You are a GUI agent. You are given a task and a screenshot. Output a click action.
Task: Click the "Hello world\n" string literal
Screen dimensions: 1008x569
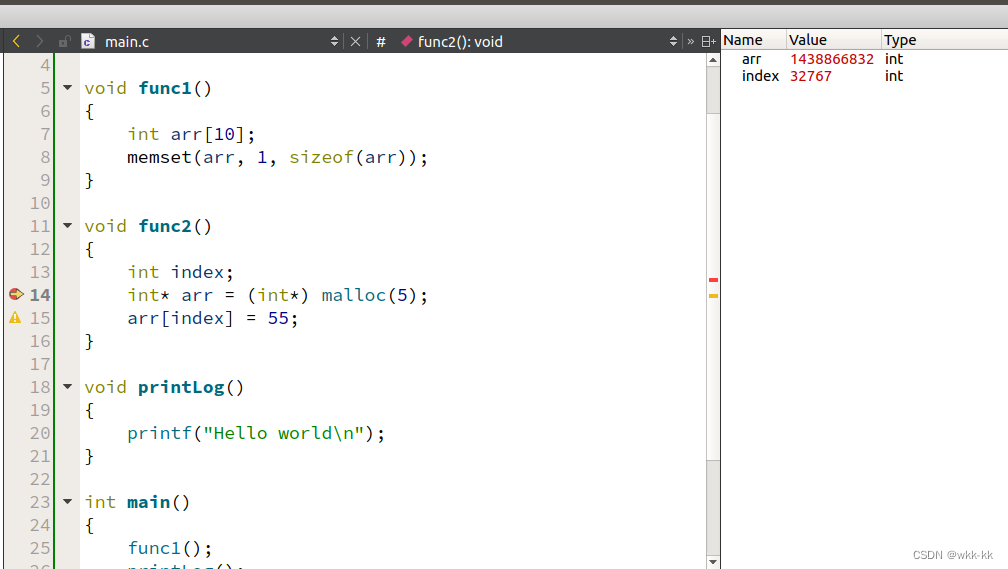pos(284,433)
